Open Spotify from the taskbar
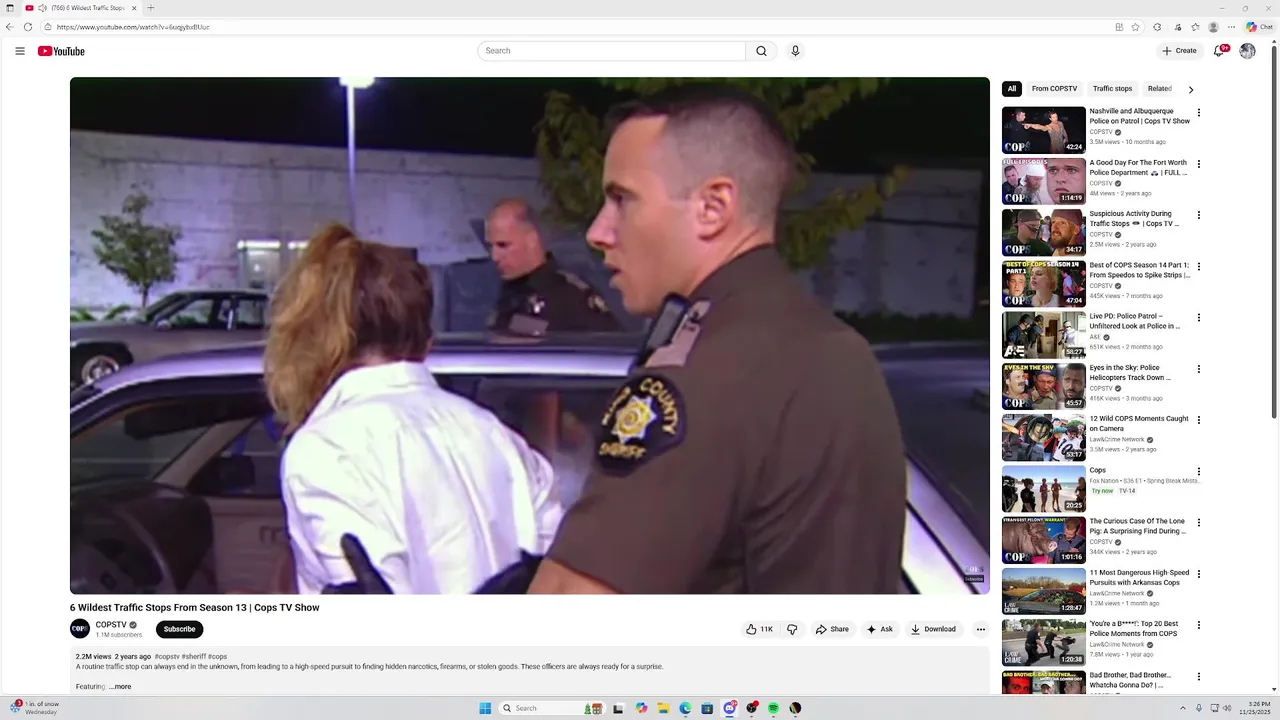 (773, 708)
